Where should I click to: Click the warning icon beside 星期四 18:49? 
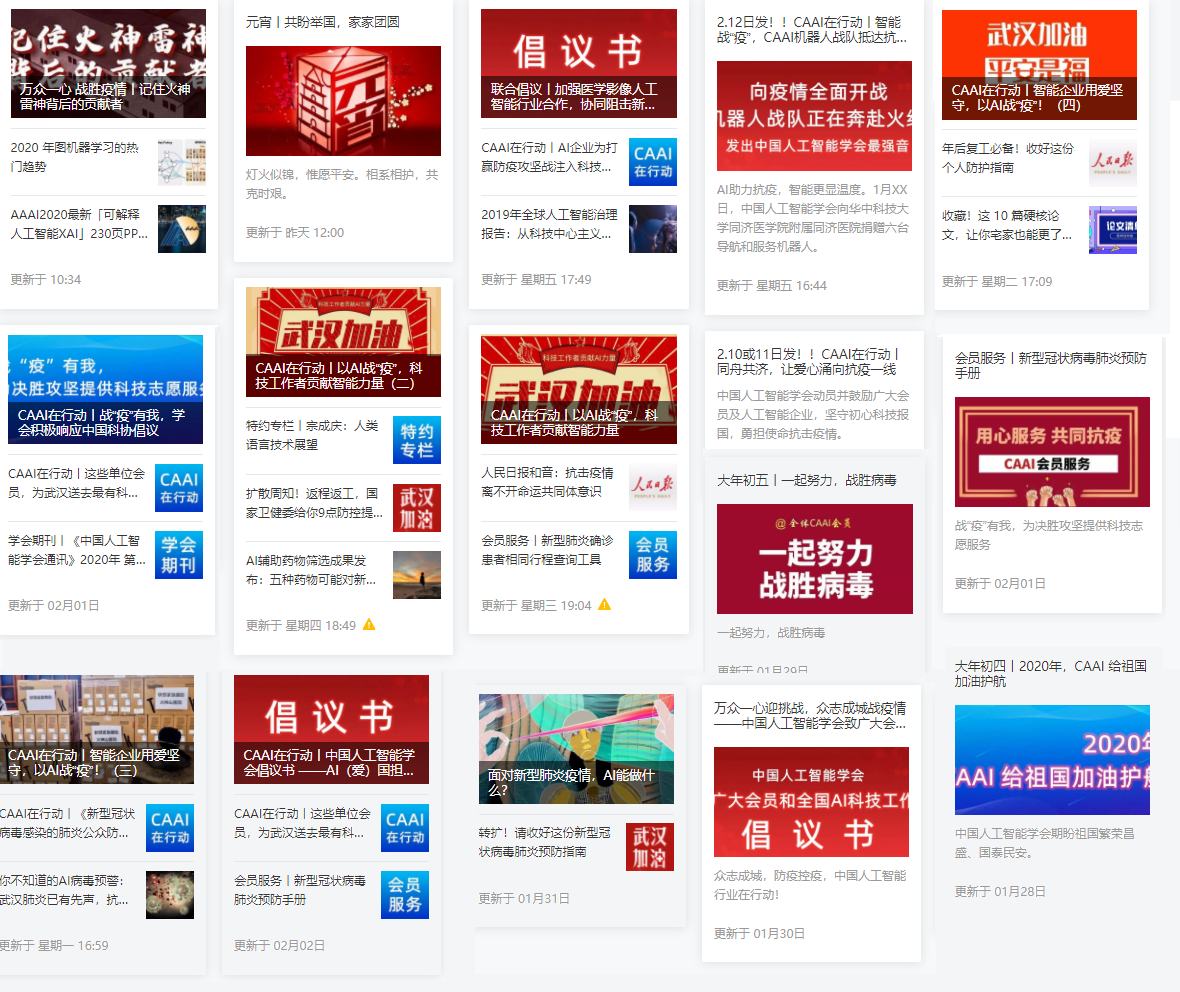tap(369, 625)
